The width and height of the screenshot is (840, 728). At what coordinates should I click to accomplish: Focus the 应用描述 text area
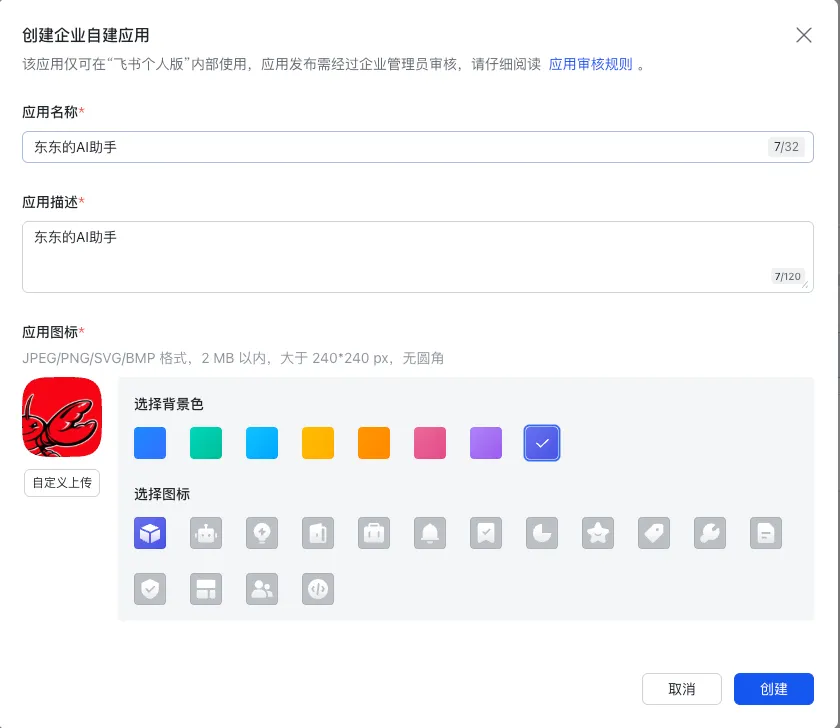pos(418,257)
